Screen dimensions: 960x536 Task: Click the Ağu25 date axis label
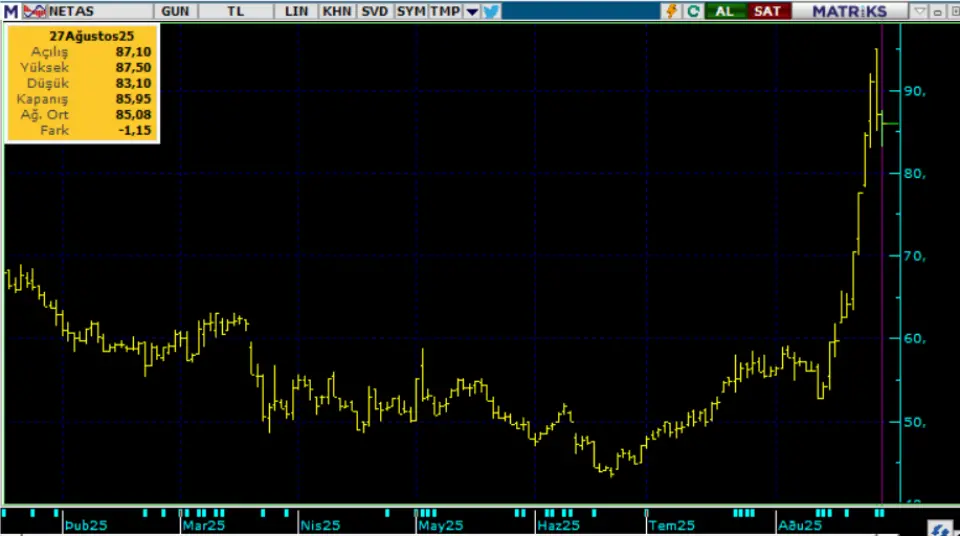[800, 526]
